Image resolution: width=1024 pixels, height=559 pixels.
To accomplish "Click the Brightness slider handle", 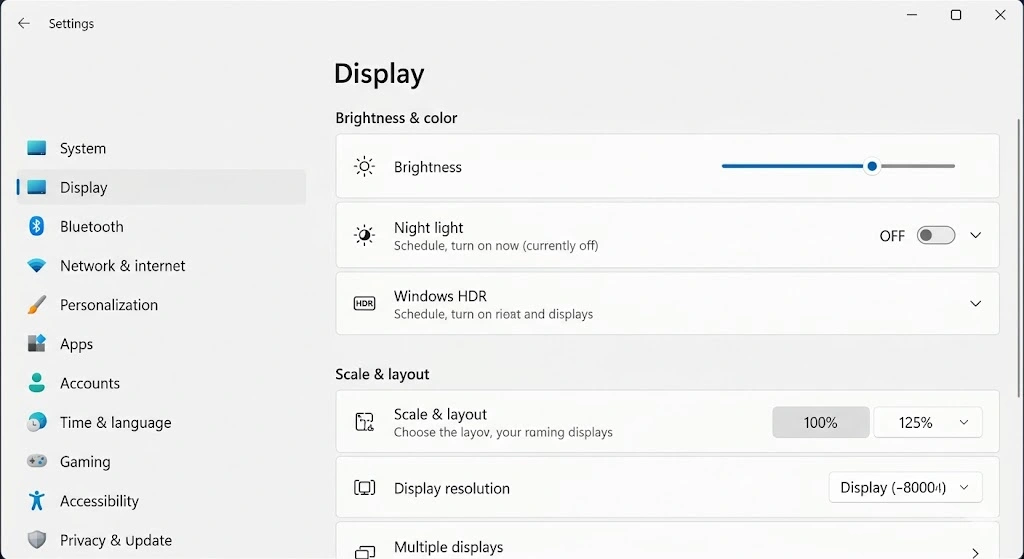I will 872,167.
